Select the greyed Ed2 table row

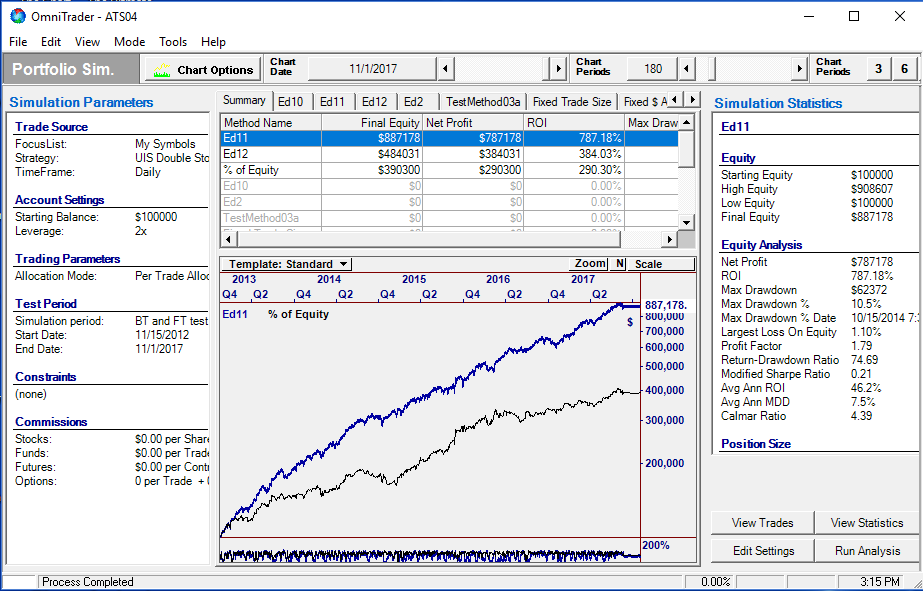click(x=449, y=202)
